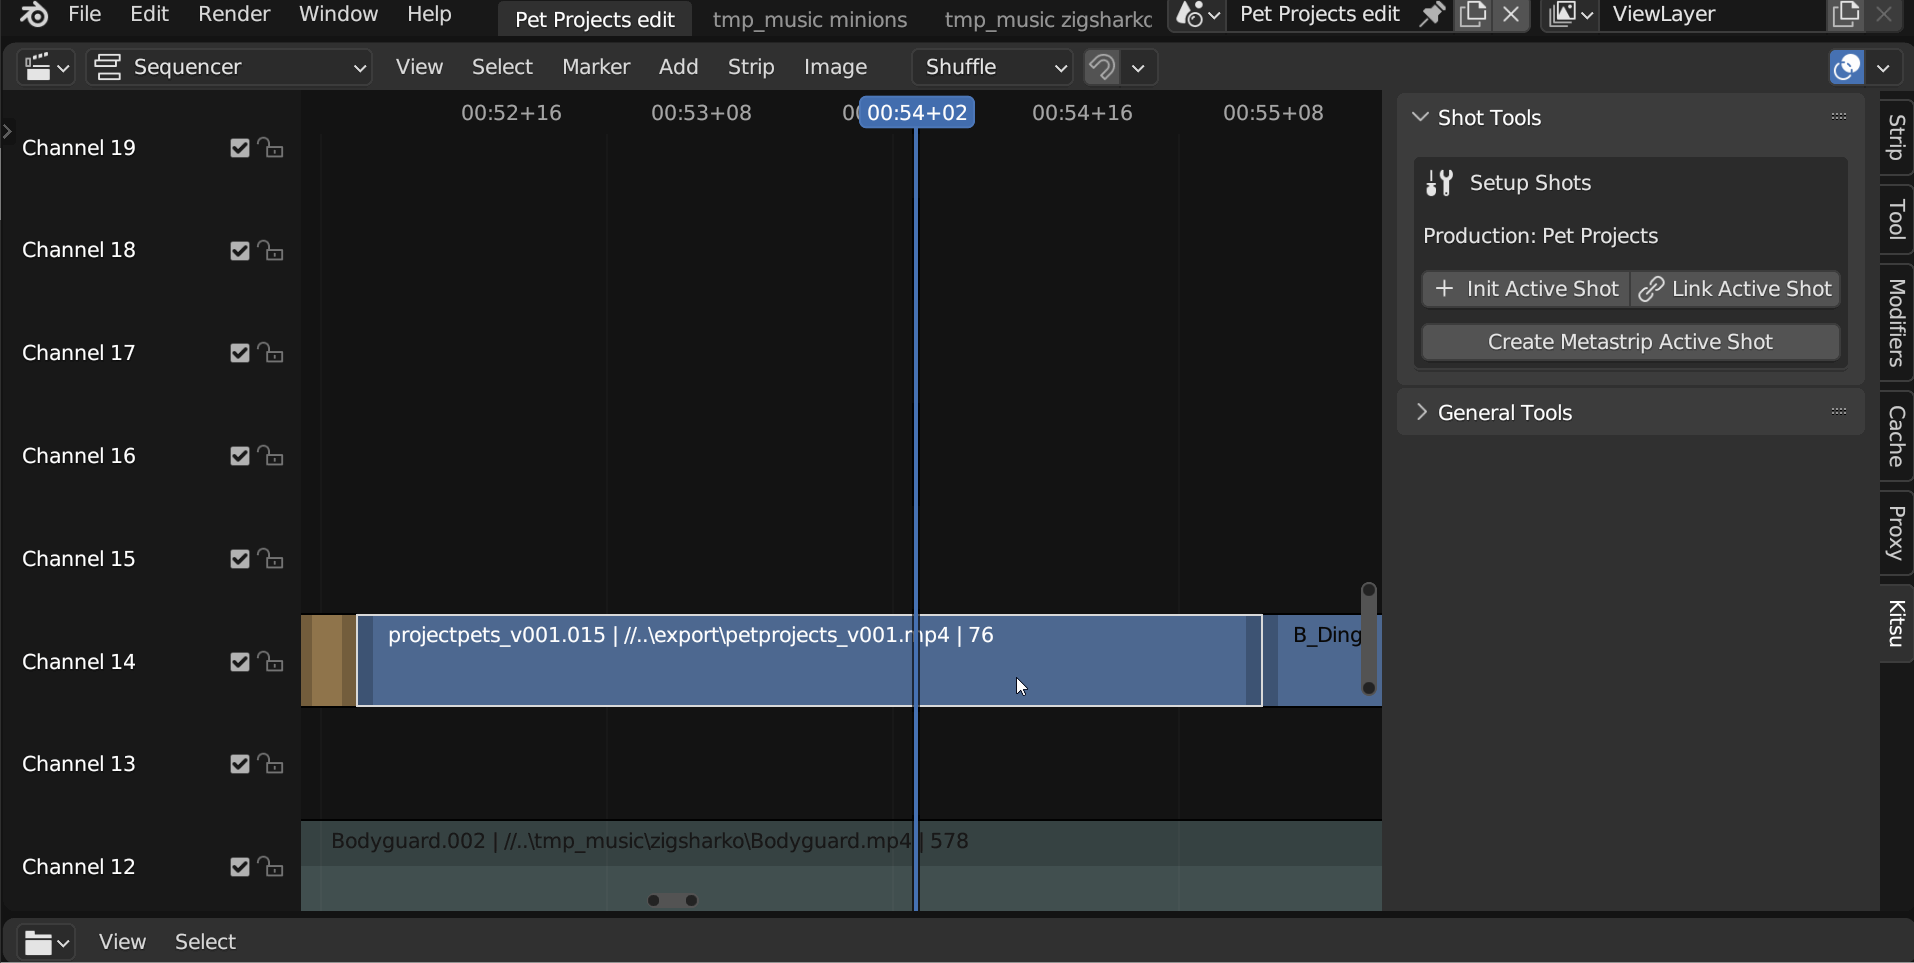1914x963 pixels.
Task: Open the Render menu
Action: tap(234, 14)
